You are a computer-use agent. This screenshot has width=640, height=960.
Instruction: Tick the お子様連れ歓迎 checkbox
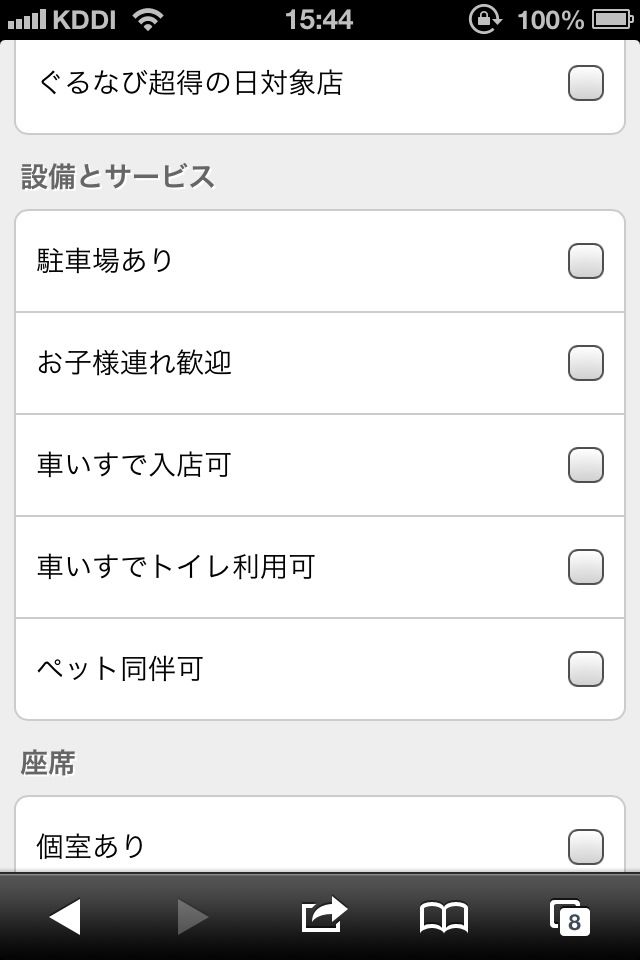[x=586, y=363]
